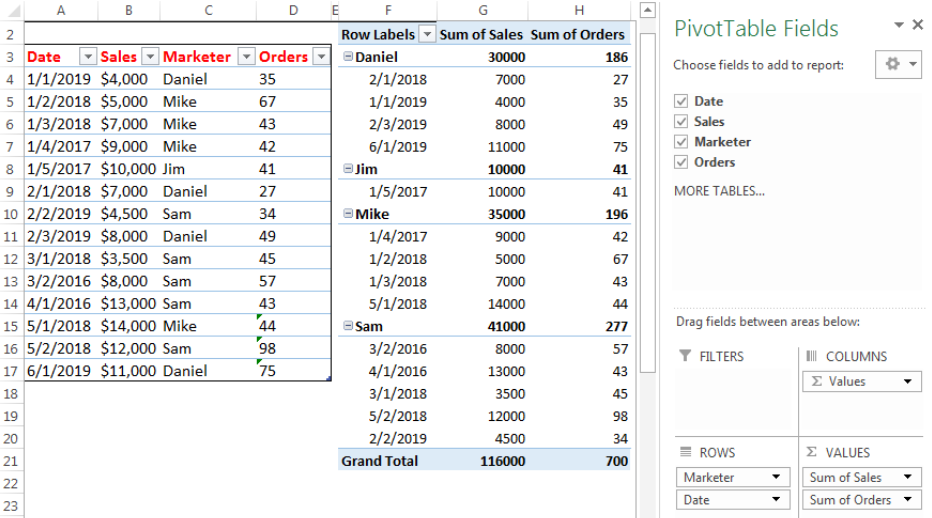Open the Marketer column filter button
This screenshot has height=518, width=932.
246,56
